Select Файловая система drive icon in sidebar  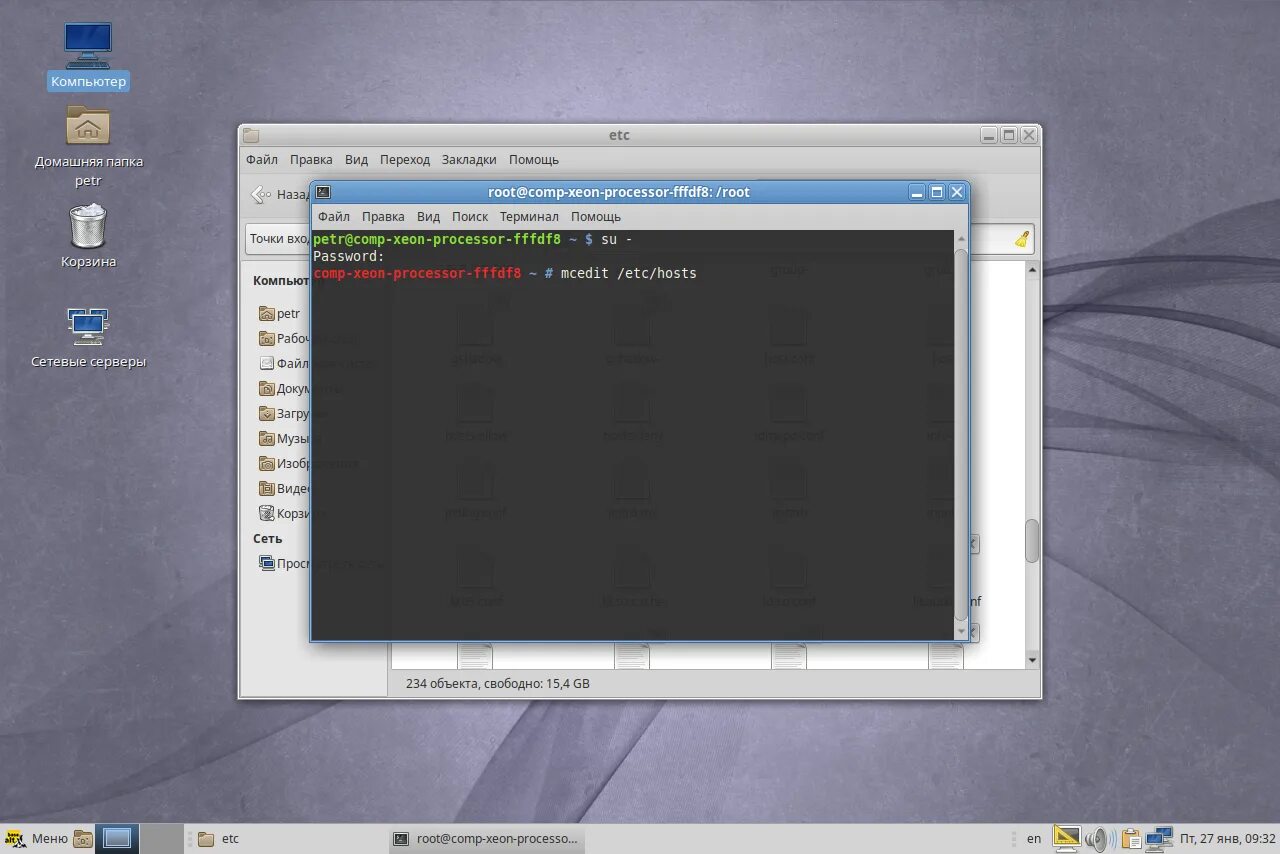pyautogui.click(x=267, y=363)
